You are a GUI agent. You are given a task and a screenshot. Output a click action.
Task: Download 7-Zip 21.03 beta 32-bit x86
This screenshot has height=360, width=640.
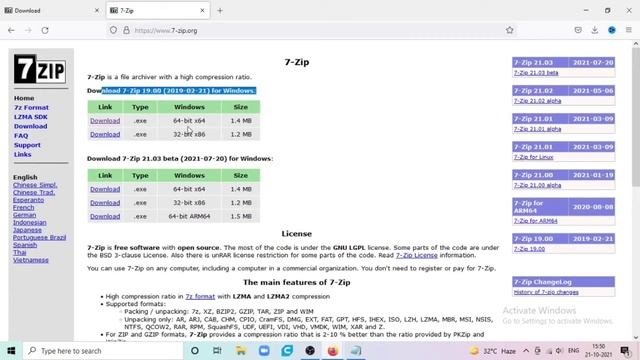[105, 203]
